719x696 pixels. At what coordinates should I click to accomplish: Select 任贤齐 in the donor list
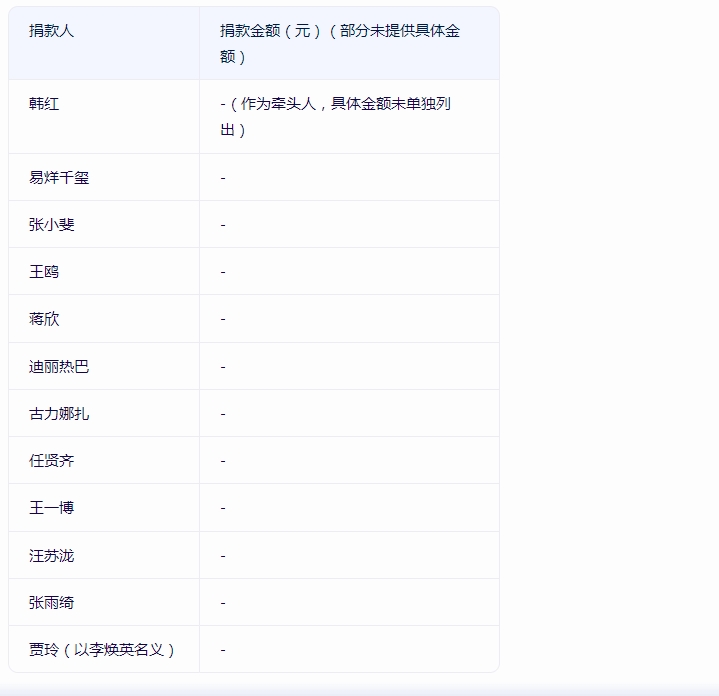52,461
